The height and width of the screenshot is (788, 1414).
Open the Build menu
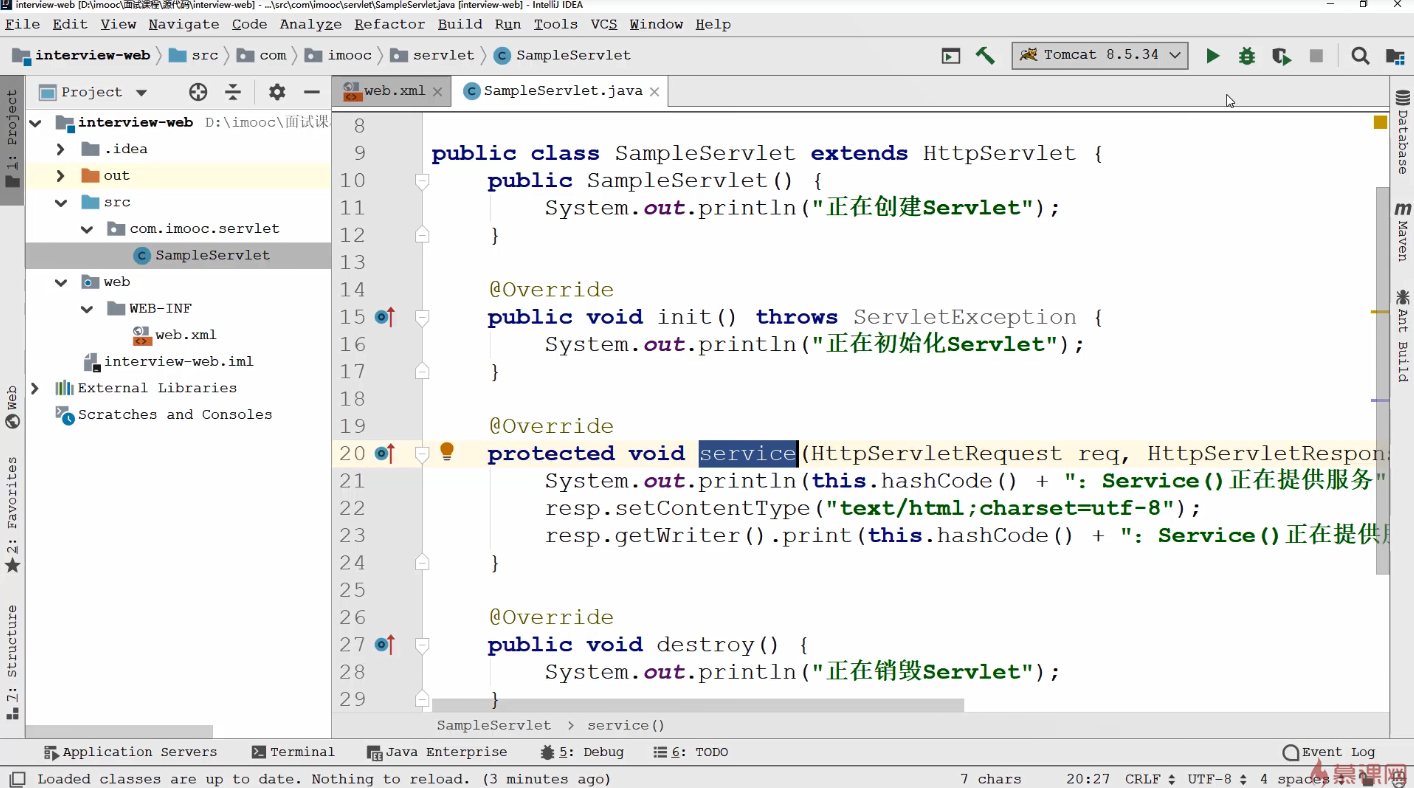click(460, 24)
